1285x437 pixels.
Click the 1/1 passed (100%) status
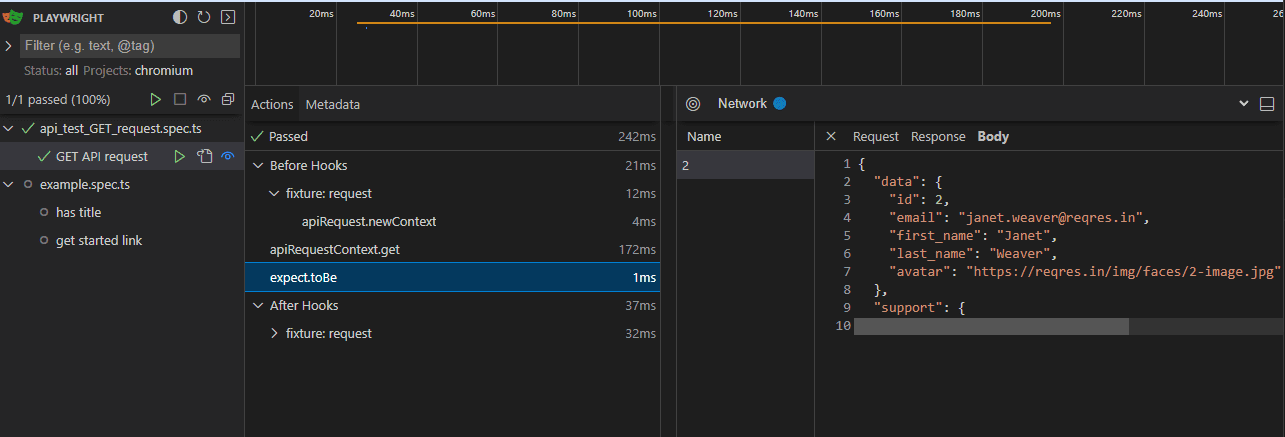[58, 99]
